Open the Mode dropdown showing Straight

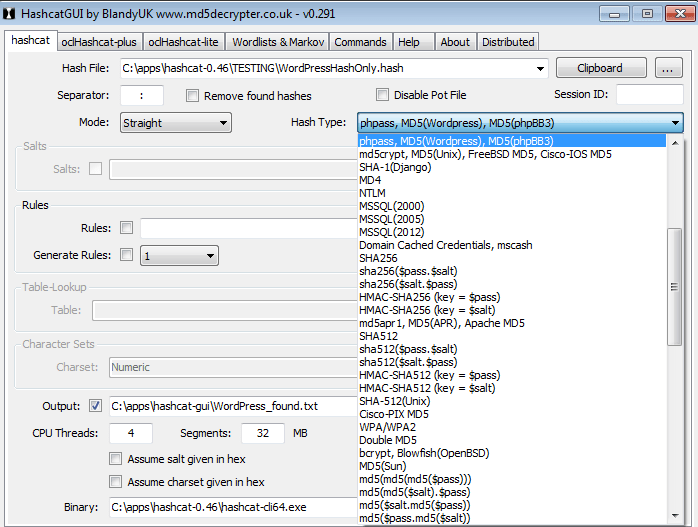[x=176, y=123]
